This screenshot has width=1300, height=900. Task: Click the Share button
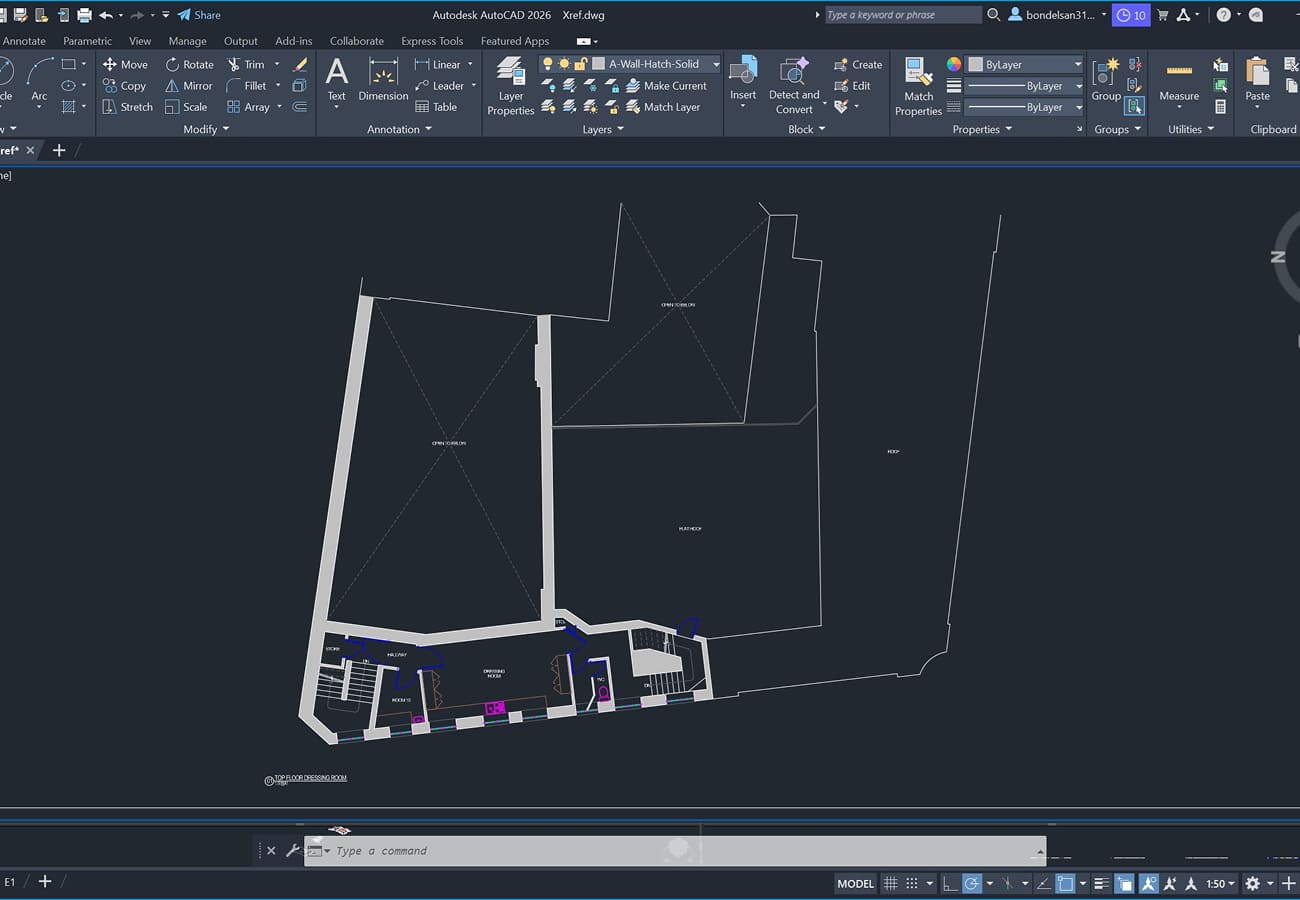click(199, 15)
